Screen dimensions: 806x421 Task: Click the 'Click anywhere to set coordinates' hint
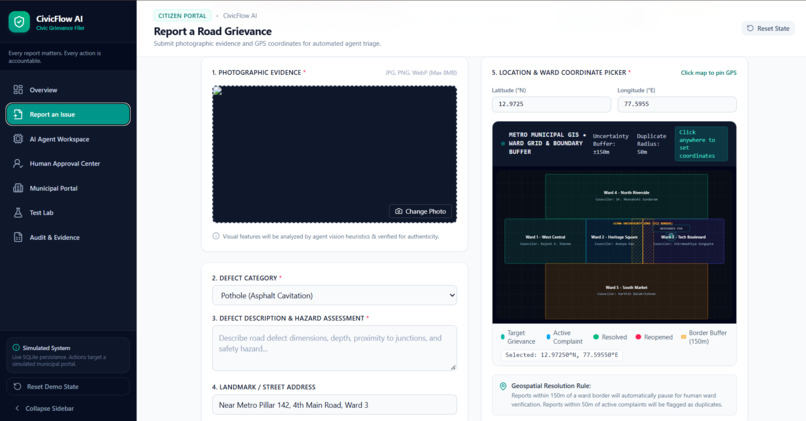[701, 144]
